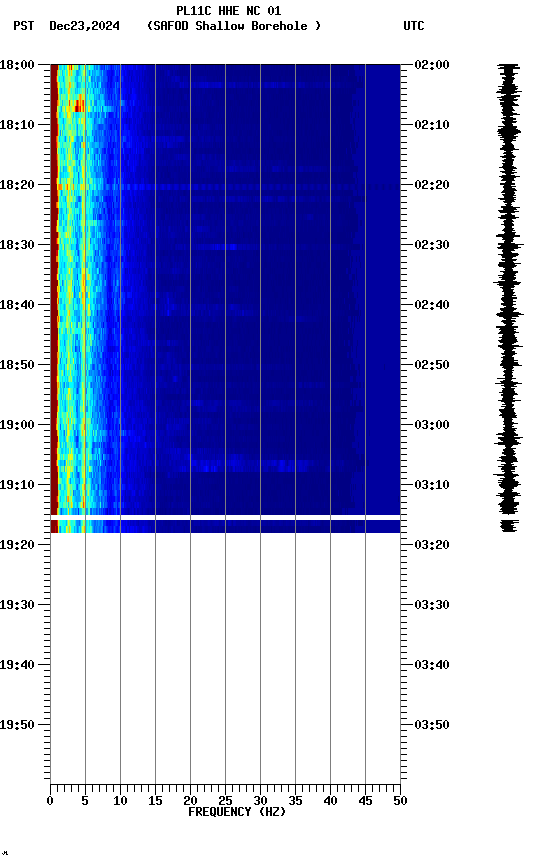Click the seismogram waveform trace
The width and height of the screenshot is (552, 864).
tap(508, 298)
